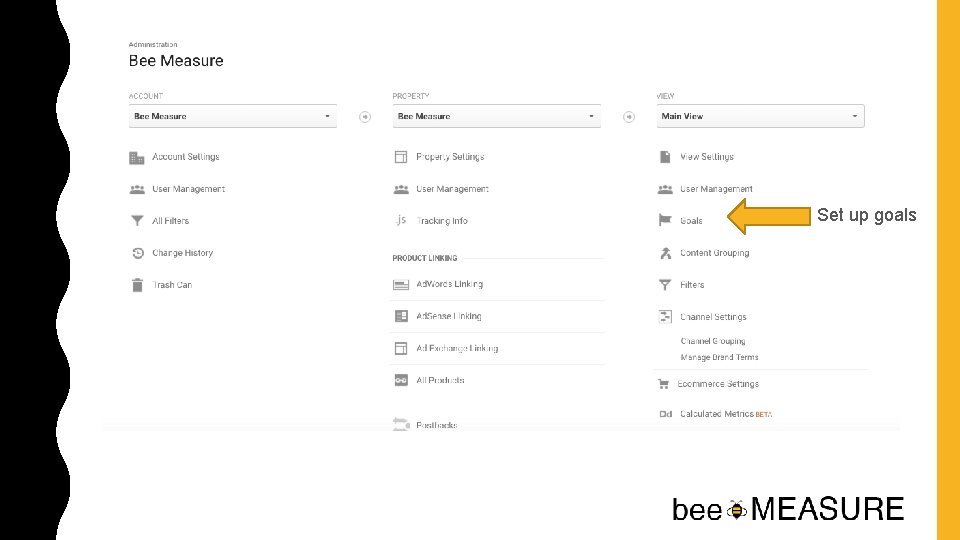The image size is (960, 540).
Task: Click the Change History clock icon
Action: click(137, 253)
